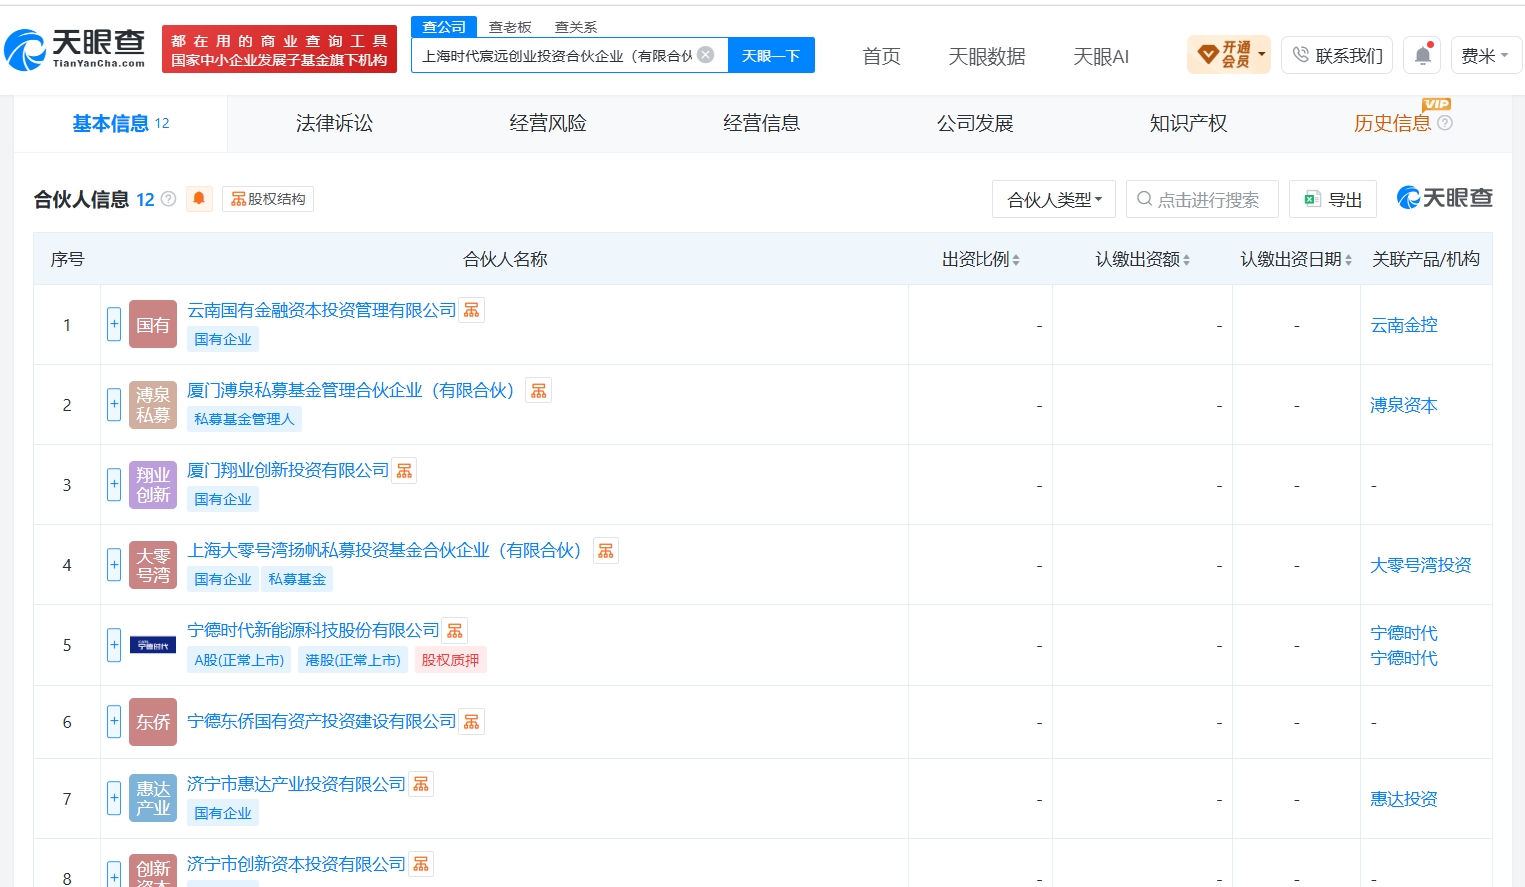Open the notification bell in header
This screenshot has height=887, width=1525.
coord(1423,56)
